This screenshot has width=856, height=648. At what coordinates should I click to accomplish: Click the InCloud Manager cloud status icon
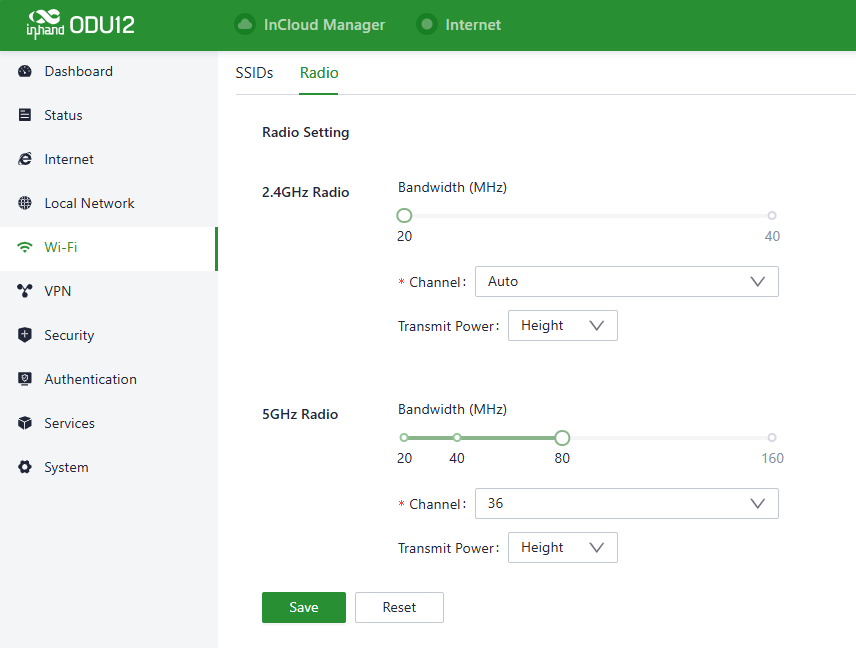coord(244,25)
